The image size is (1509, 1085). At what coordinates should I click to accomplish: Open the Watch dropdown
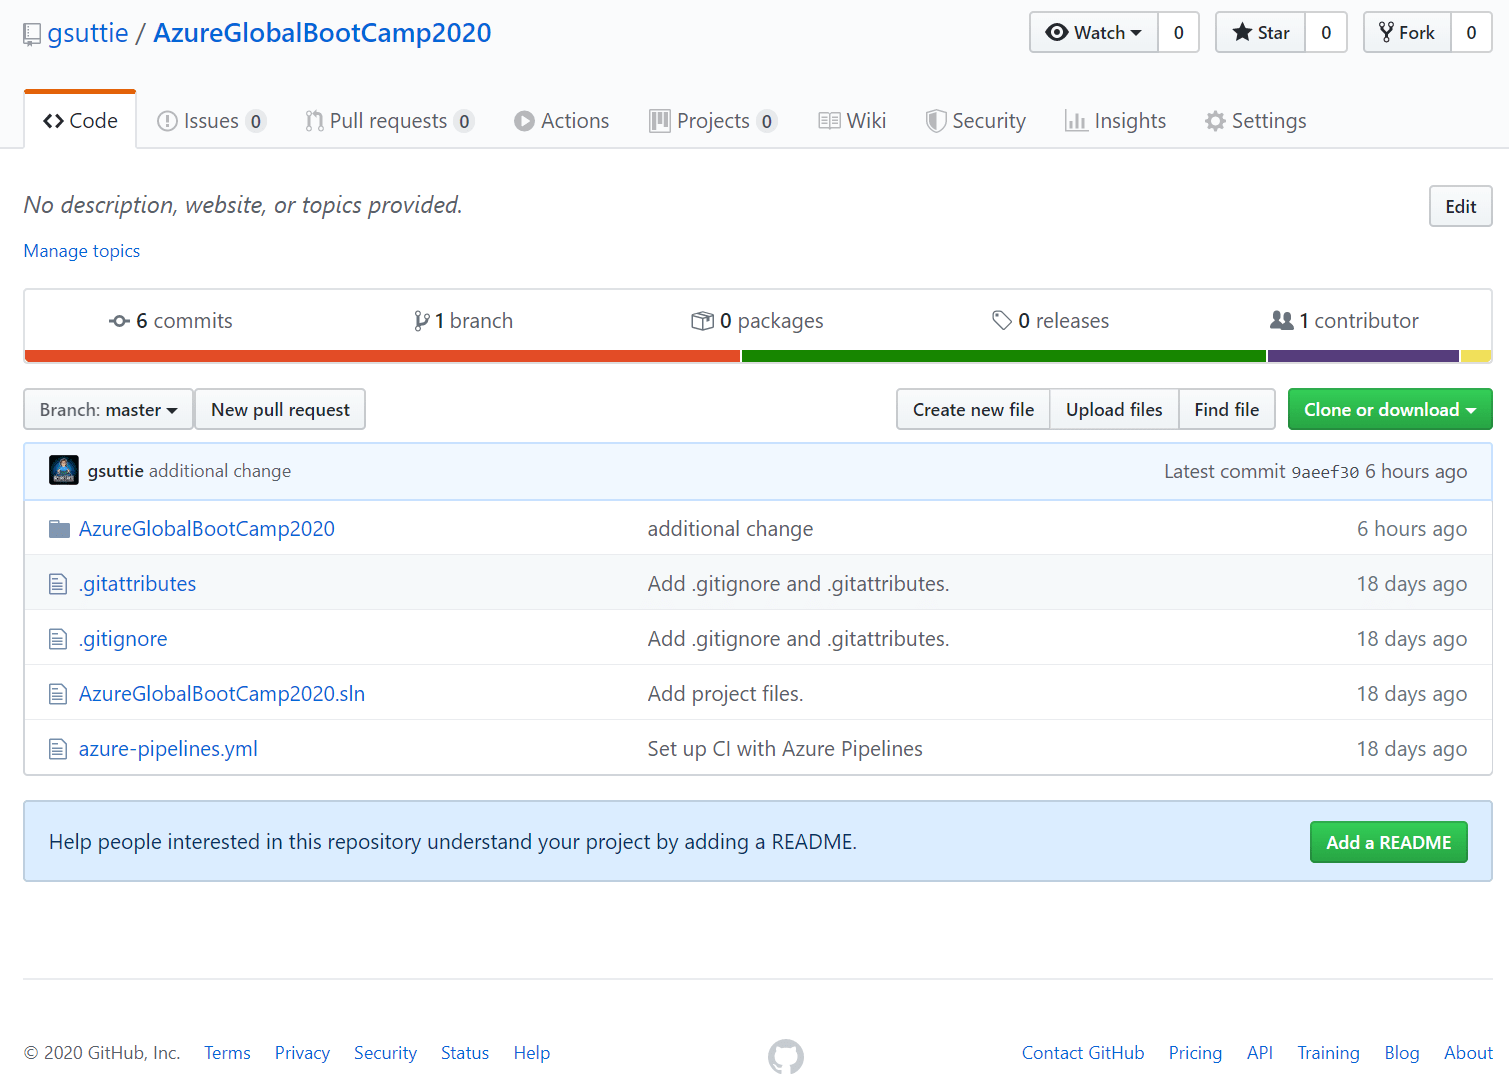(x=1094, y=33)
